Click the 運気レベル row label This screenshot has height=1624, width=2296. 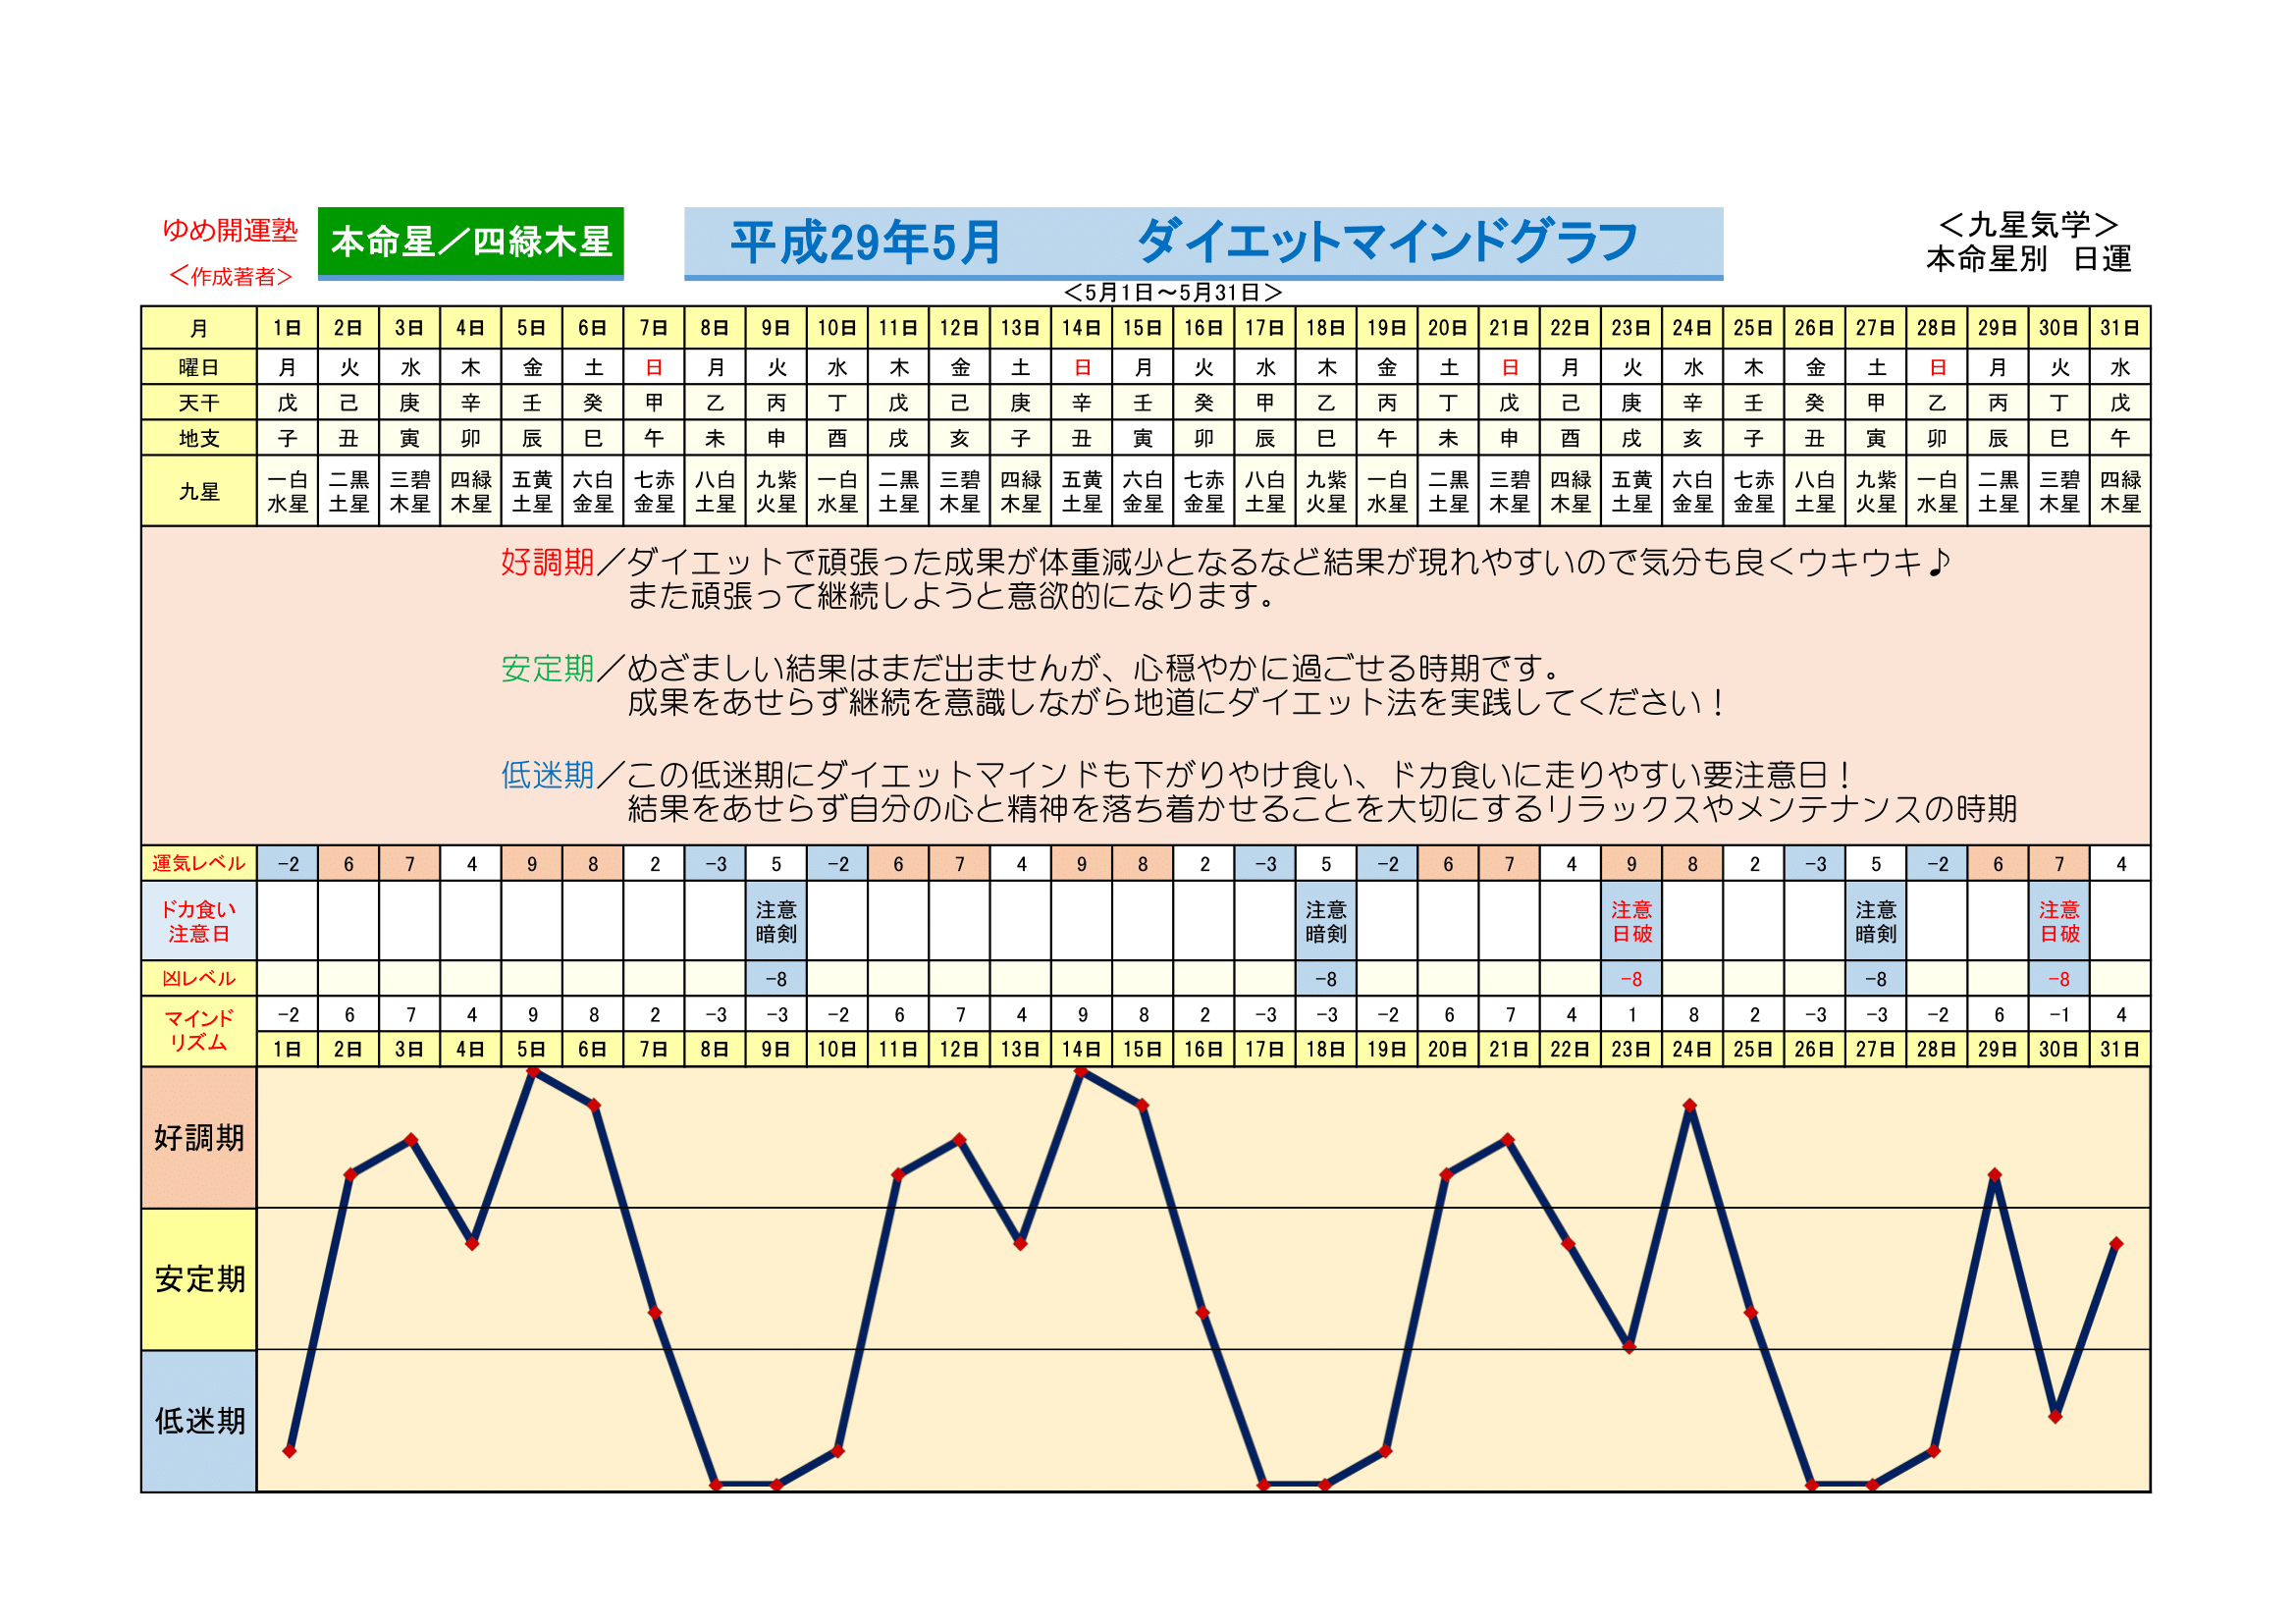tap(199, 863)
